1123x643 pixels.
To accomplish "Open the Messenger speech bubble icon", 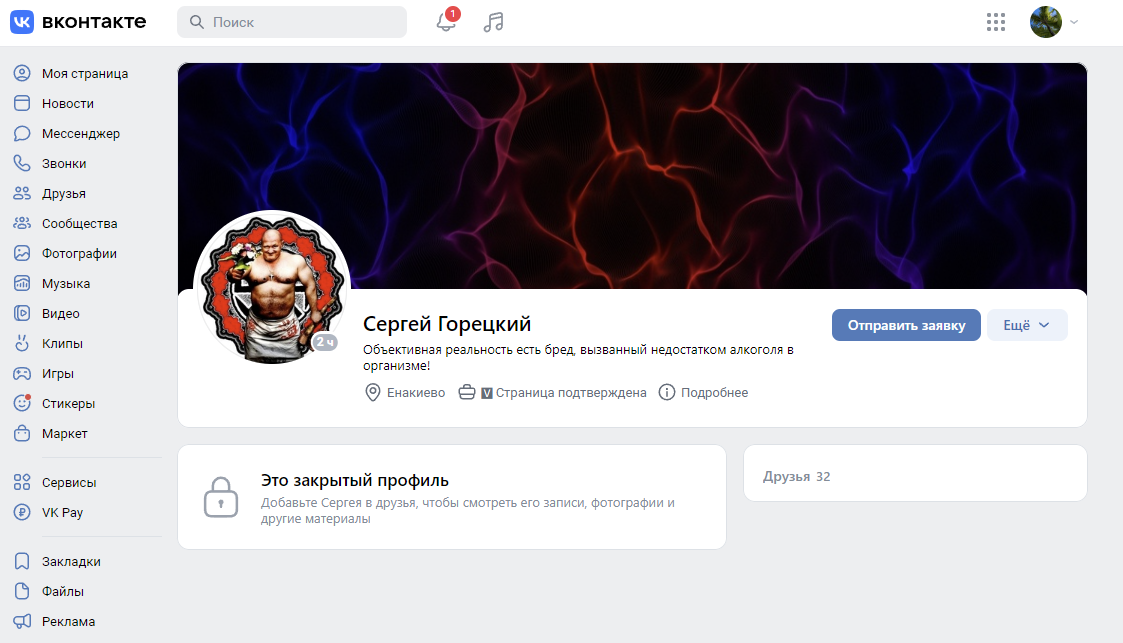I will pos(22,133).
